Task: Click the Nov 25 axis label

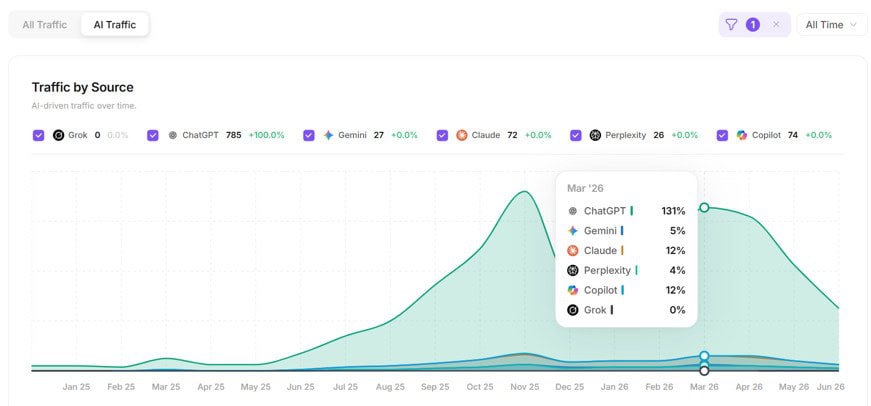Action: click(x=525, y=387)
